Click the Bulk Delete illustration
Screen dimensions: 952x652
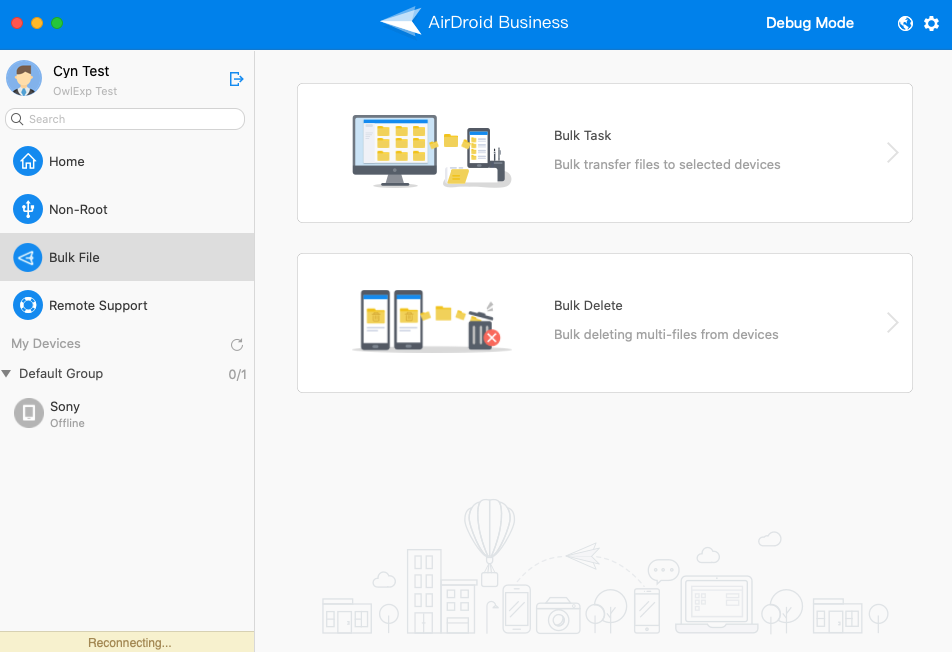(432, 321)
